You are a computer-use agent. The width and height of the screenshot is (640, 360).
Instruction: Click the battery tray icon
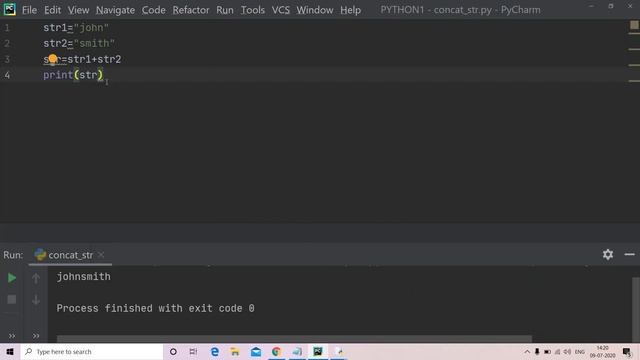pyautogui.click(x=547, y=351)
